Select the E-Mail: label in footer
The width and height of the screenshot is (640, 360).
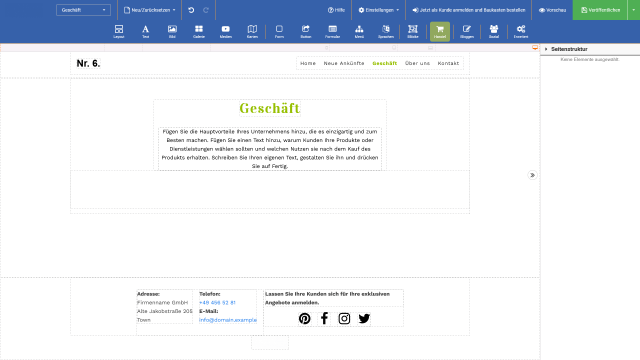209,311
